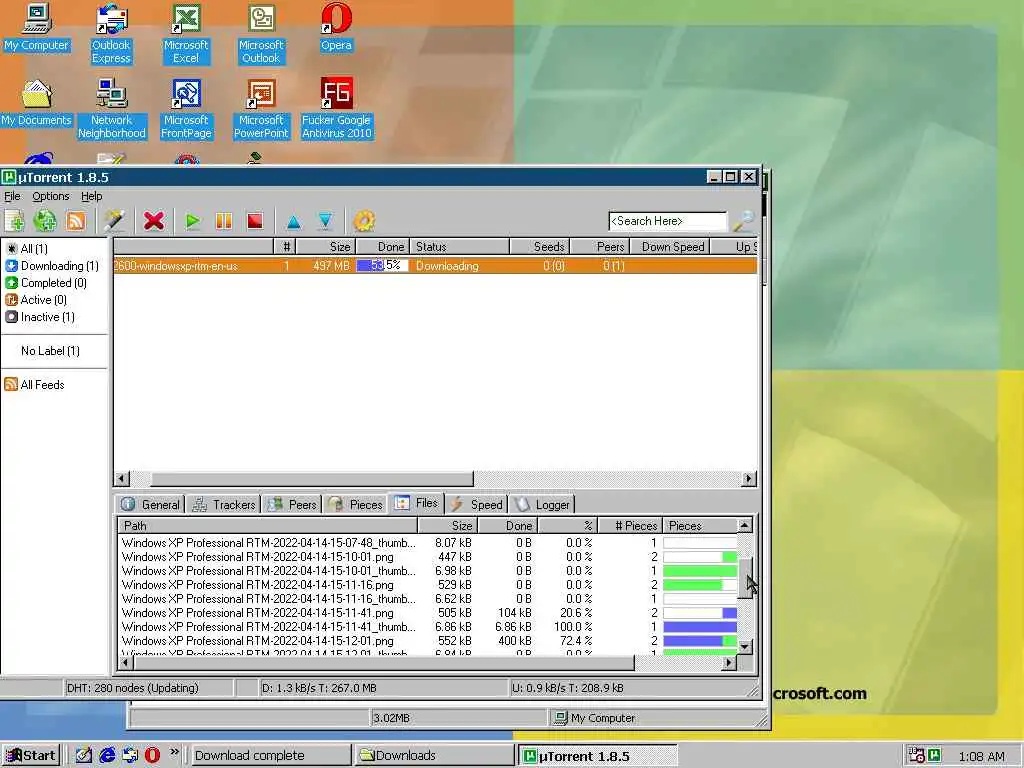Sort torrents by Done column
This screenshot has width=1024, height=768.
point(382,247)
